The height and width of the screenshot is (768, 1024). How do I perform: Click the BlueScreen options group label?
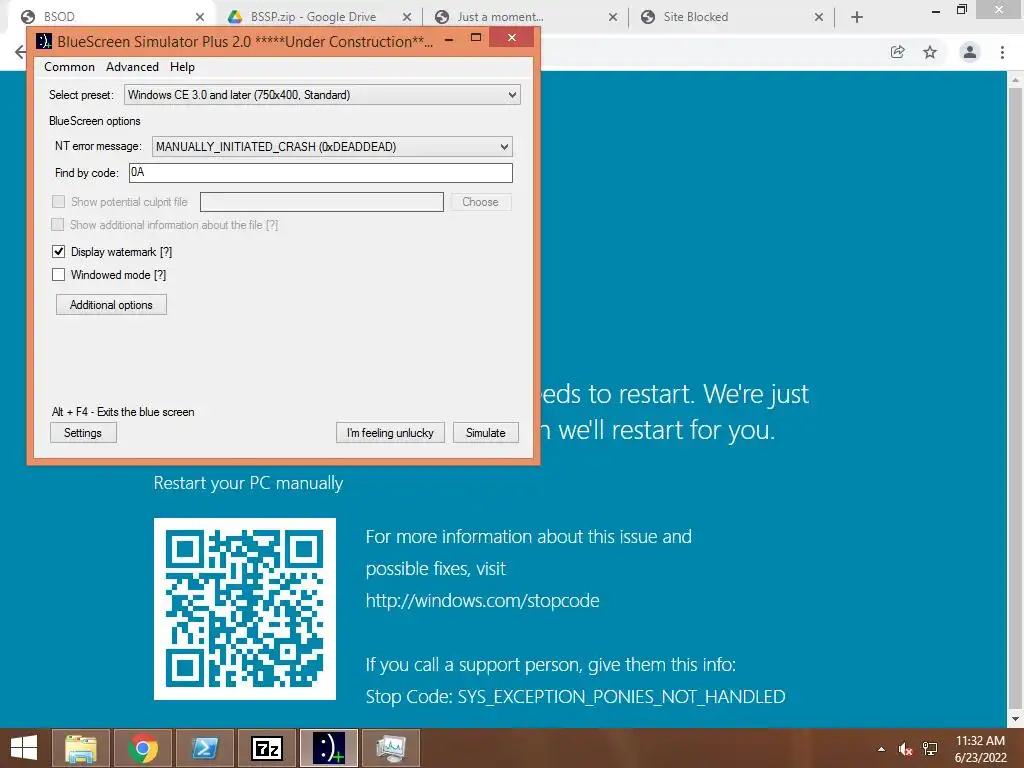click(x=95, y=121)
